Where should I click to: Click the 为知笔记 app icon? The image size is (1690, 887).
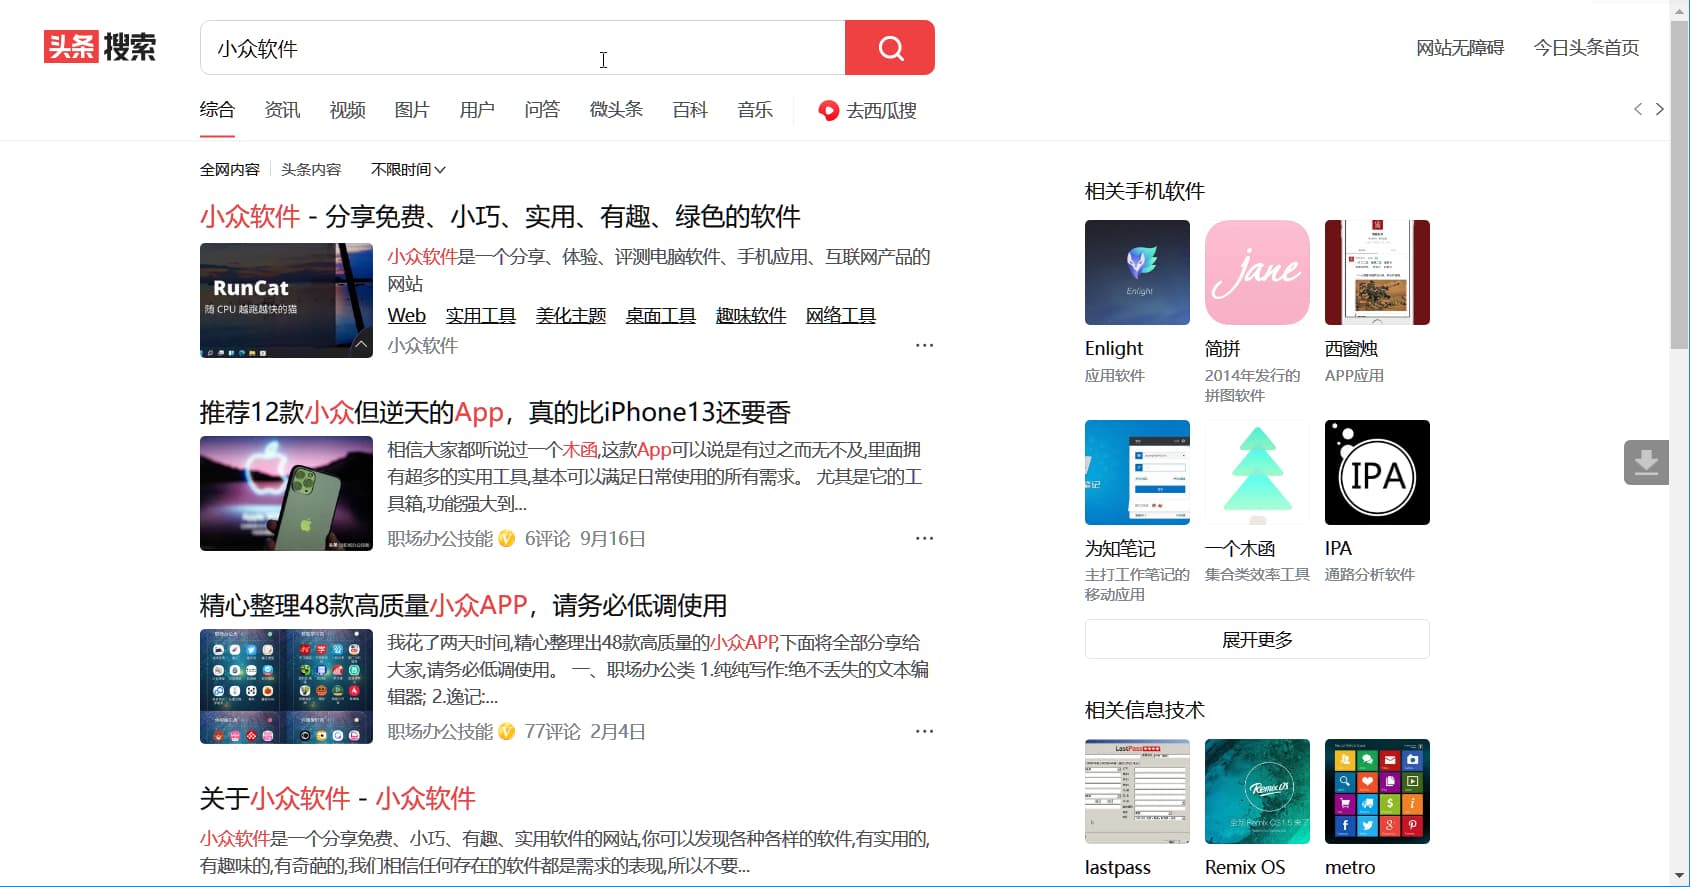click(1137, 472)
